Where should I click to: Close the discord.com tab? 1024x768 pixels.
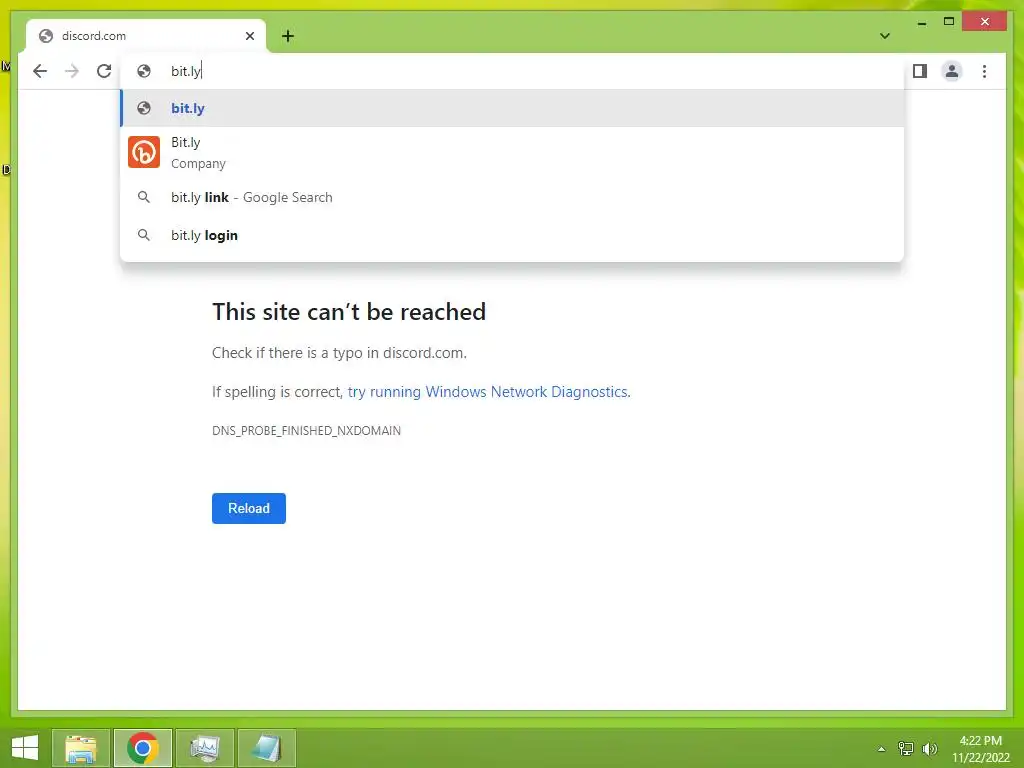coord(249,36)
